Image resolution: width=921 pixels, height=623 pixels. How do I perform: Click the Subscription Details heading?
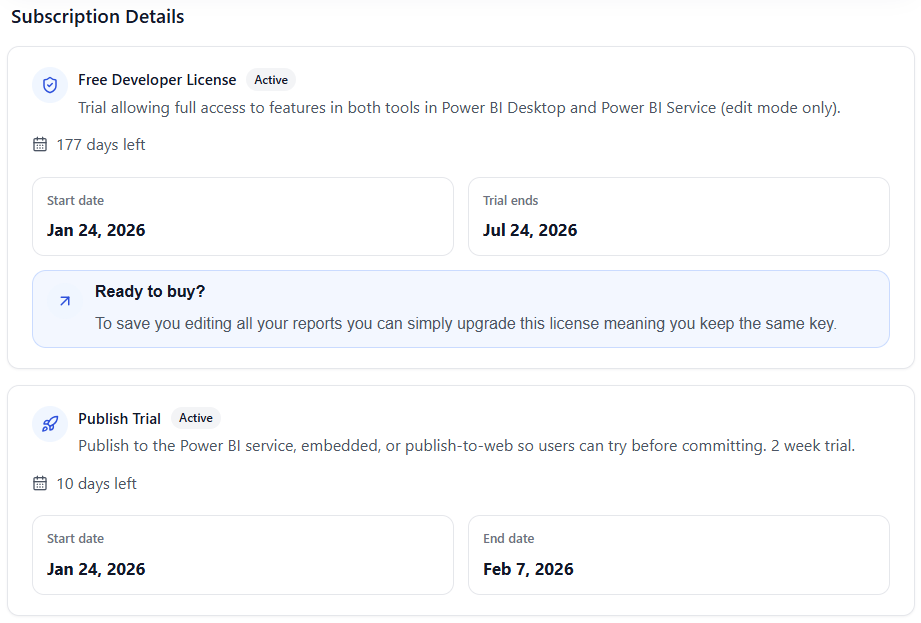[97, 17]
